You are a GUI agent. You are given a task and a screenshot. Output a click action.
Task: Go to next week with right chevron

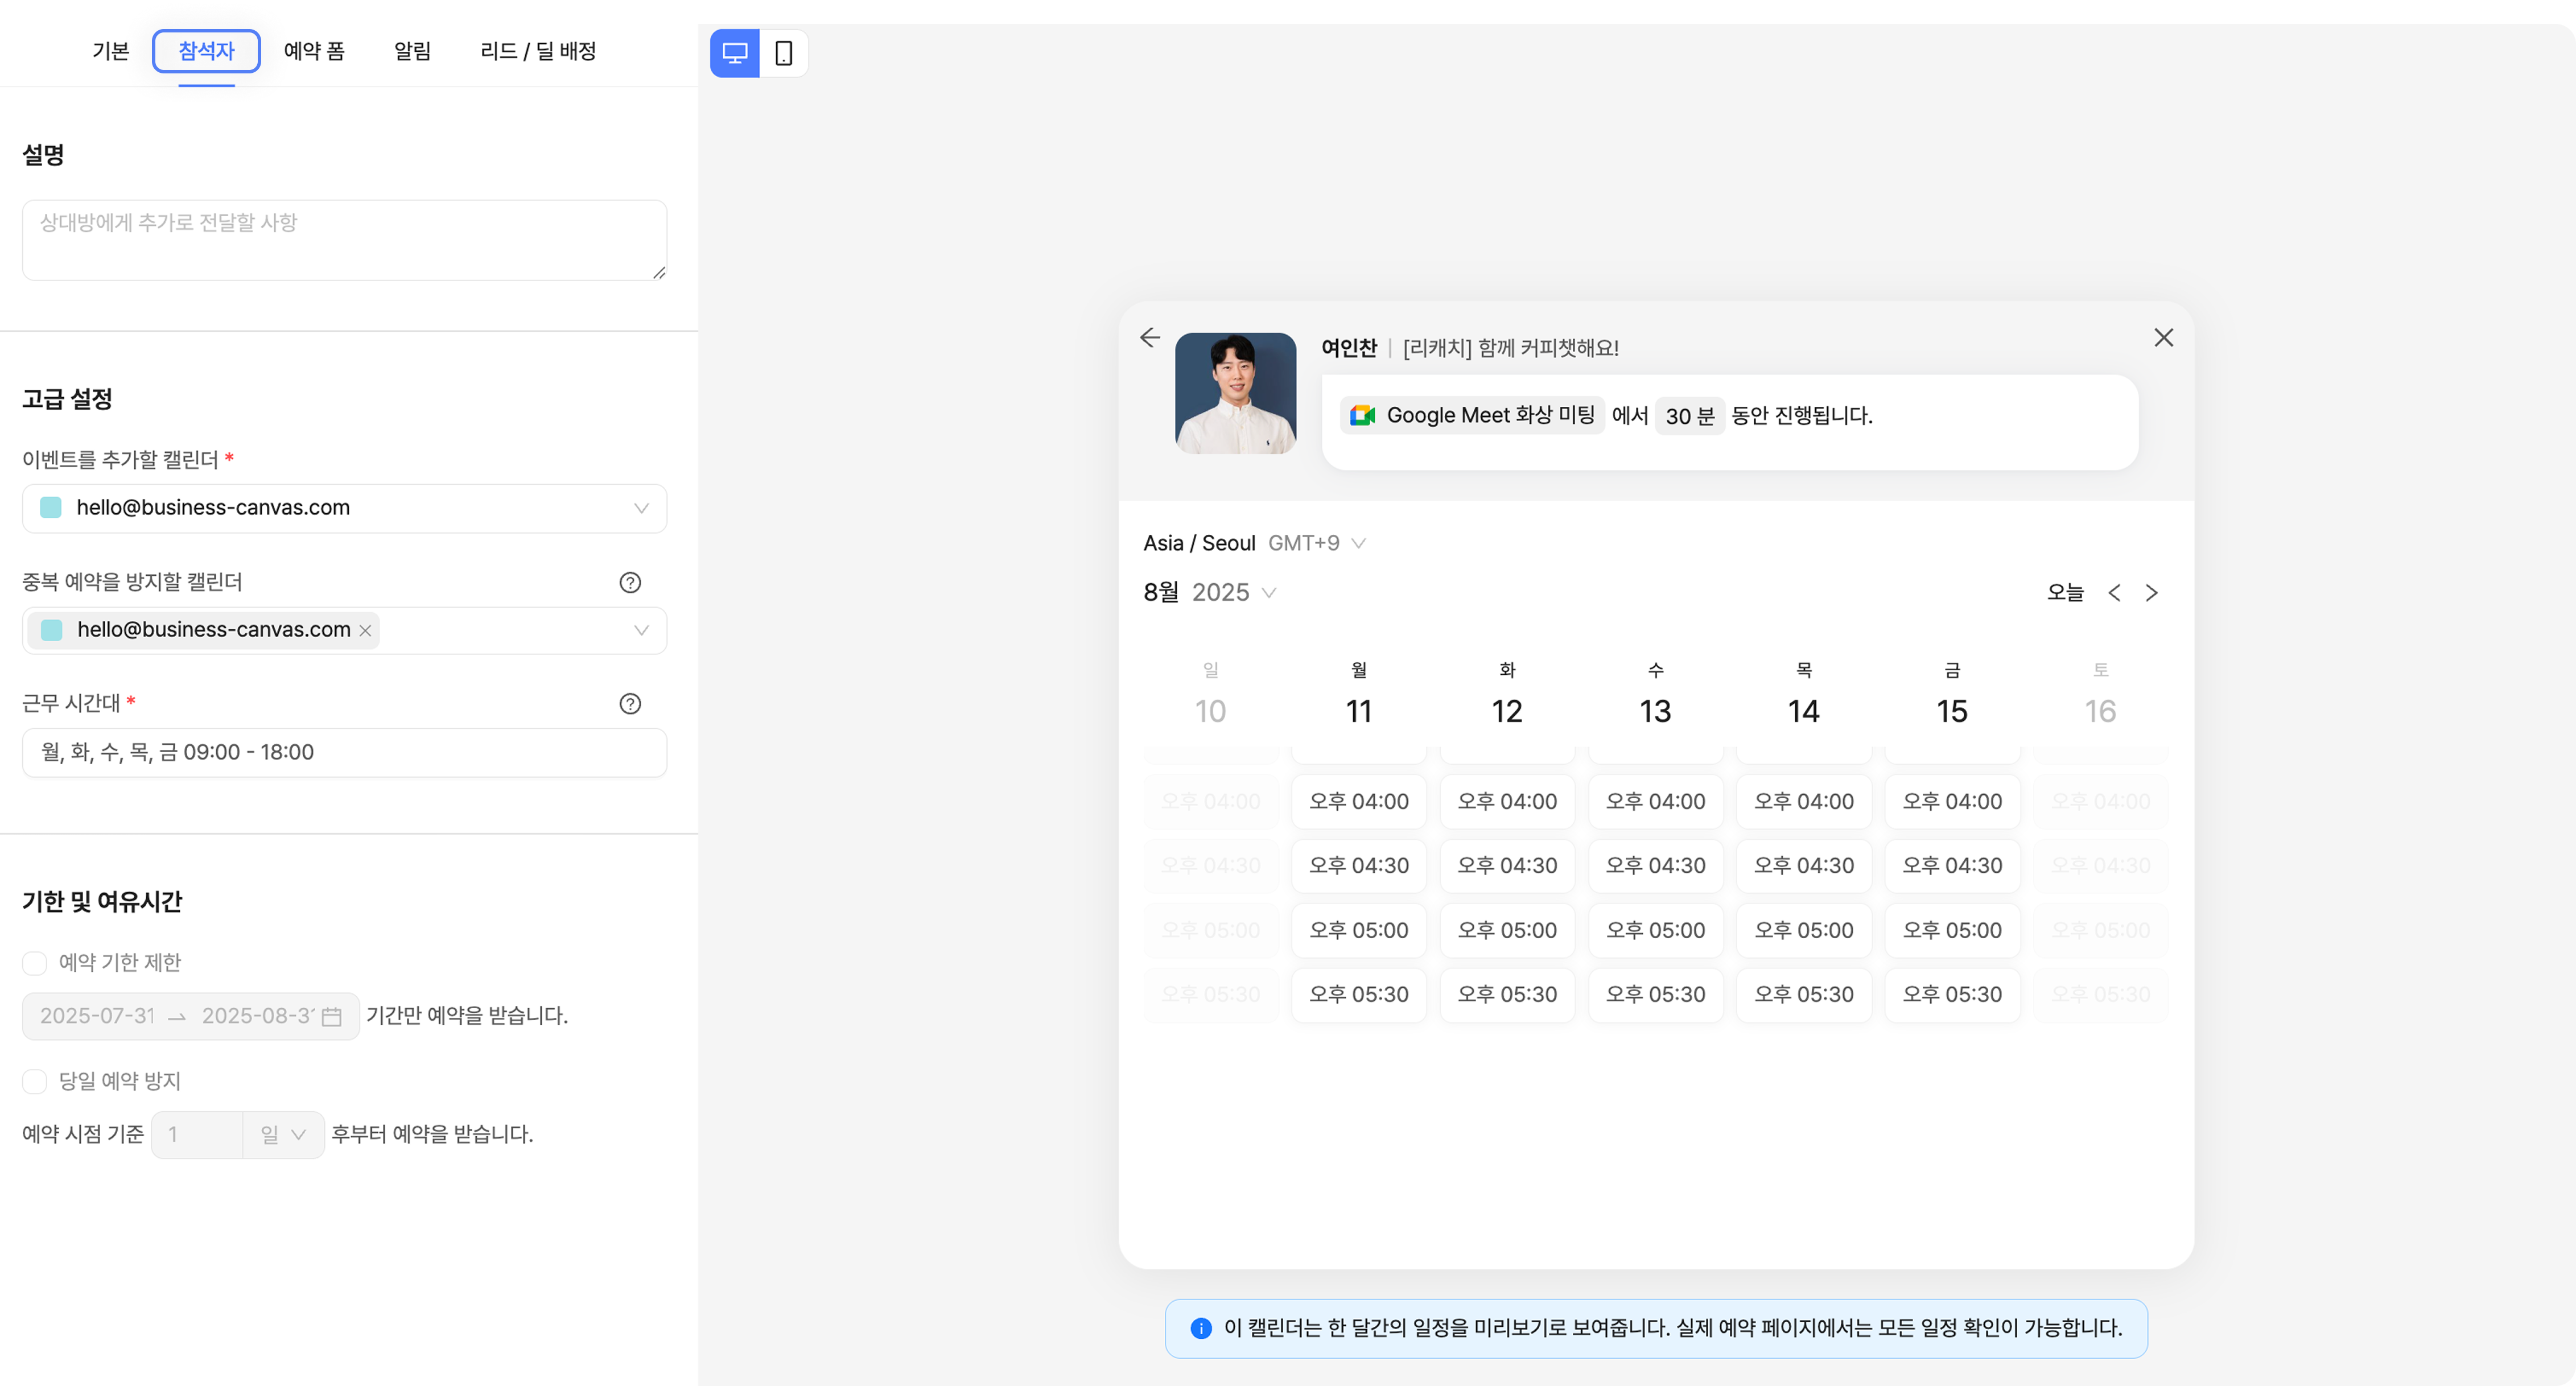coord(2152,593)
